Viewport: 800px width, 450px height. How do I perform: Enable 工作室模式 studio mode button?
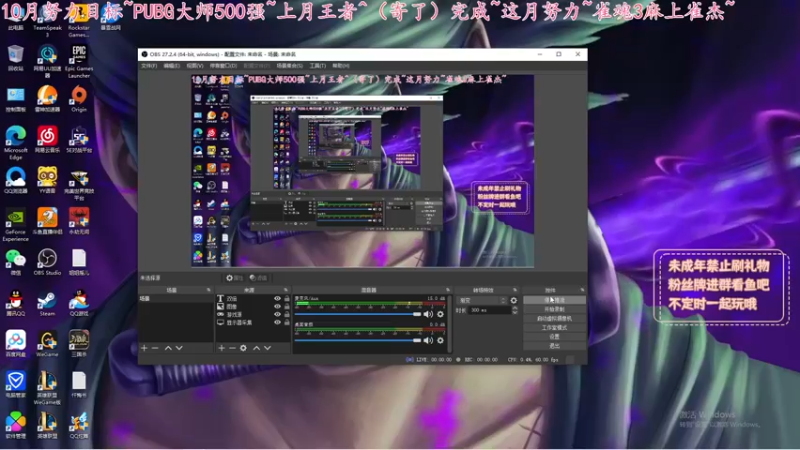(x=554, y=328)
